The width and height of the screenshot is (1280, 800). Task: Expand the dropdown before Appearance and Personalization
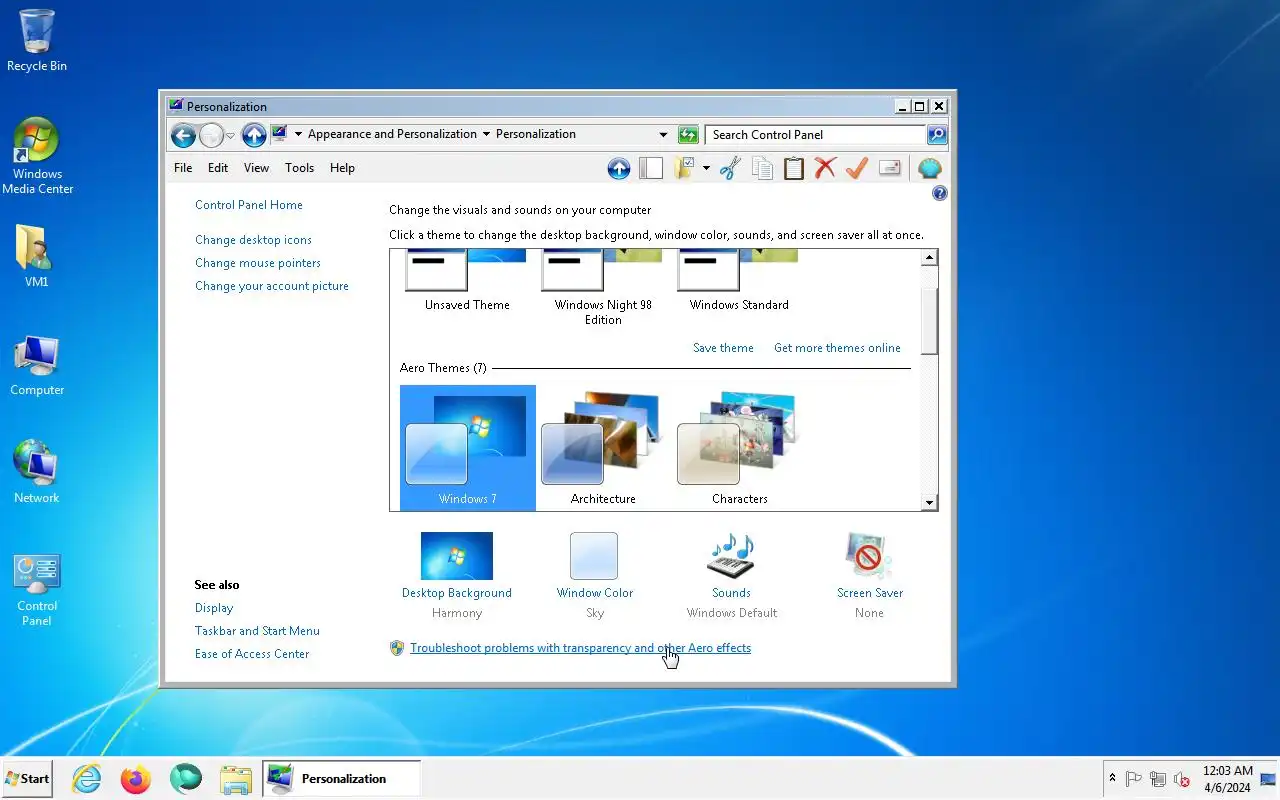point(298,134)
